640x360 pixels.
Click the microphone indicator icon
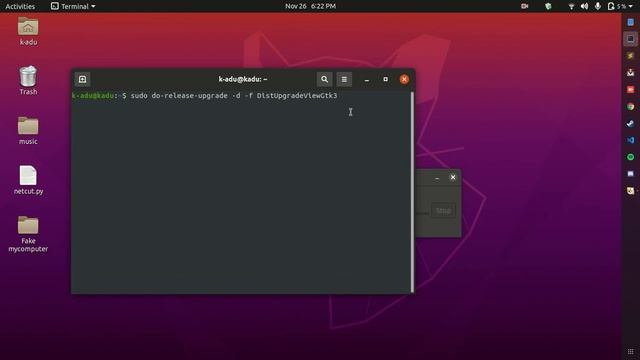[x=598, y=6]
